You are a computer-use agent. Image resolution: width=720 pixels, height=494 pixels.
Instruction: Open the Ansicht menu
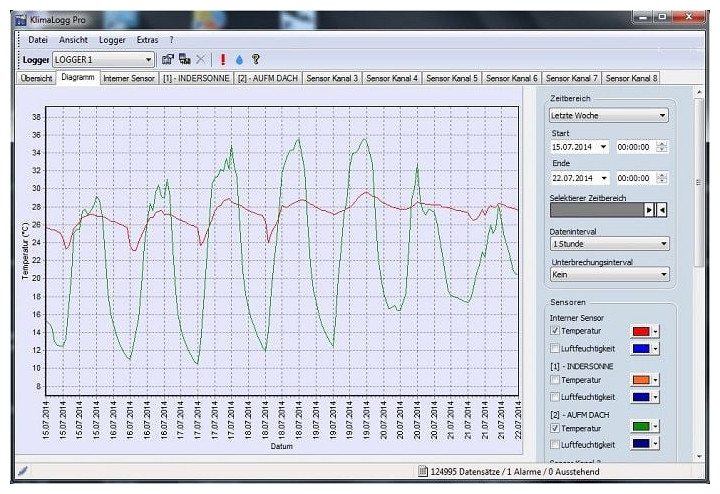(73, 40)
